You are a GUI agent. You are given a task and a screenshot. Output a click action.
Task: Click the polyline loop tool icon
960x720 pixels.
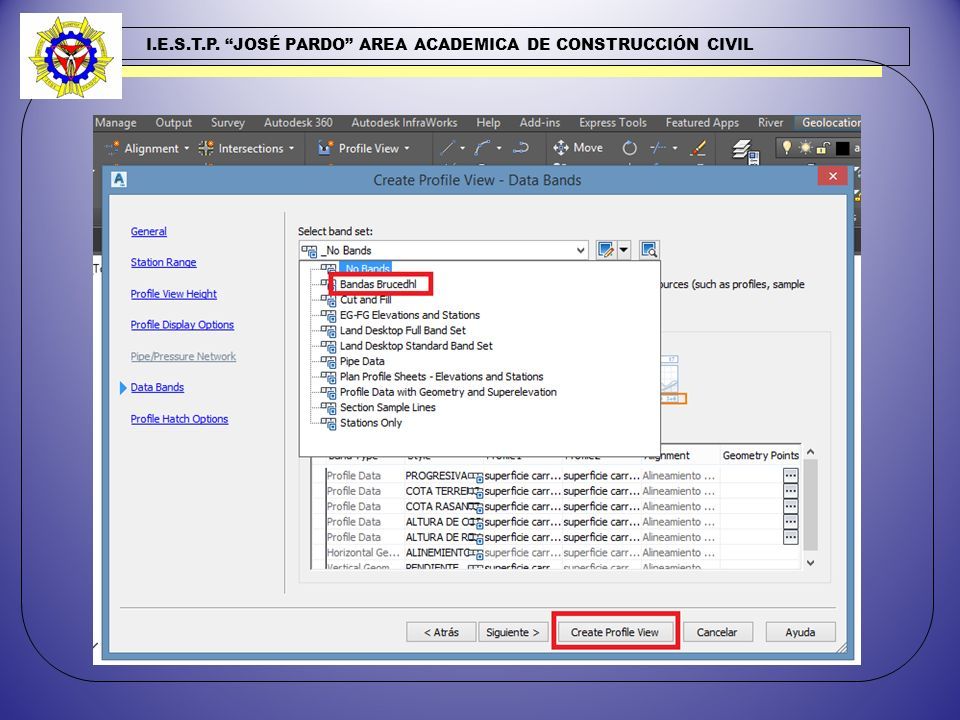pos(520,148)
